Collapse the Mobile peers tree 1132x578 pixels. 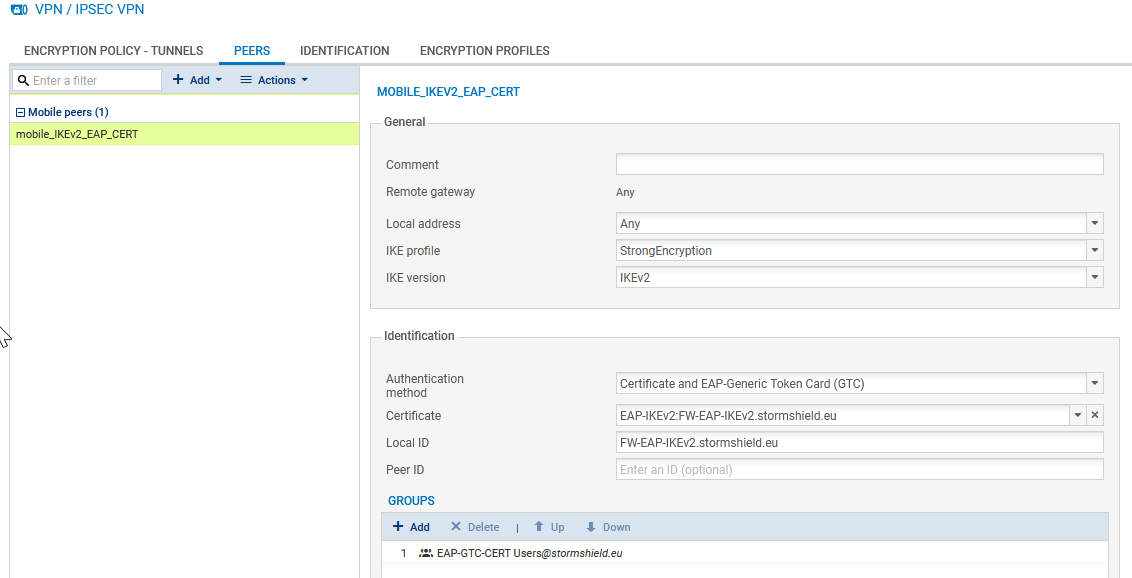21,111
